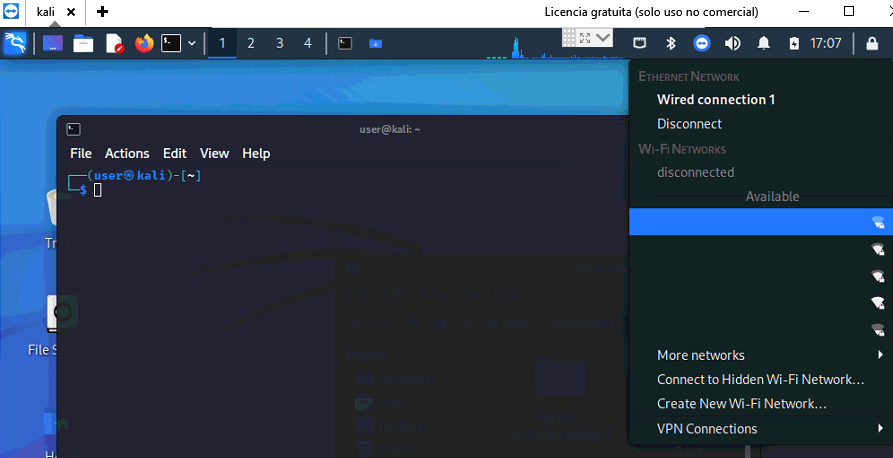This screenshot has height=458, width=893.
Task: Open the Bluetooth tray icon
Action: 671,43
